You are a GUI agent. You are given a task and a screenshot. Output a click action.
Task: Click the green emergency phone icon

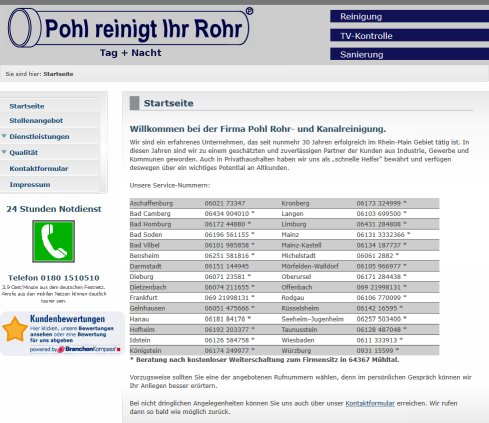[x=53, y=241]
